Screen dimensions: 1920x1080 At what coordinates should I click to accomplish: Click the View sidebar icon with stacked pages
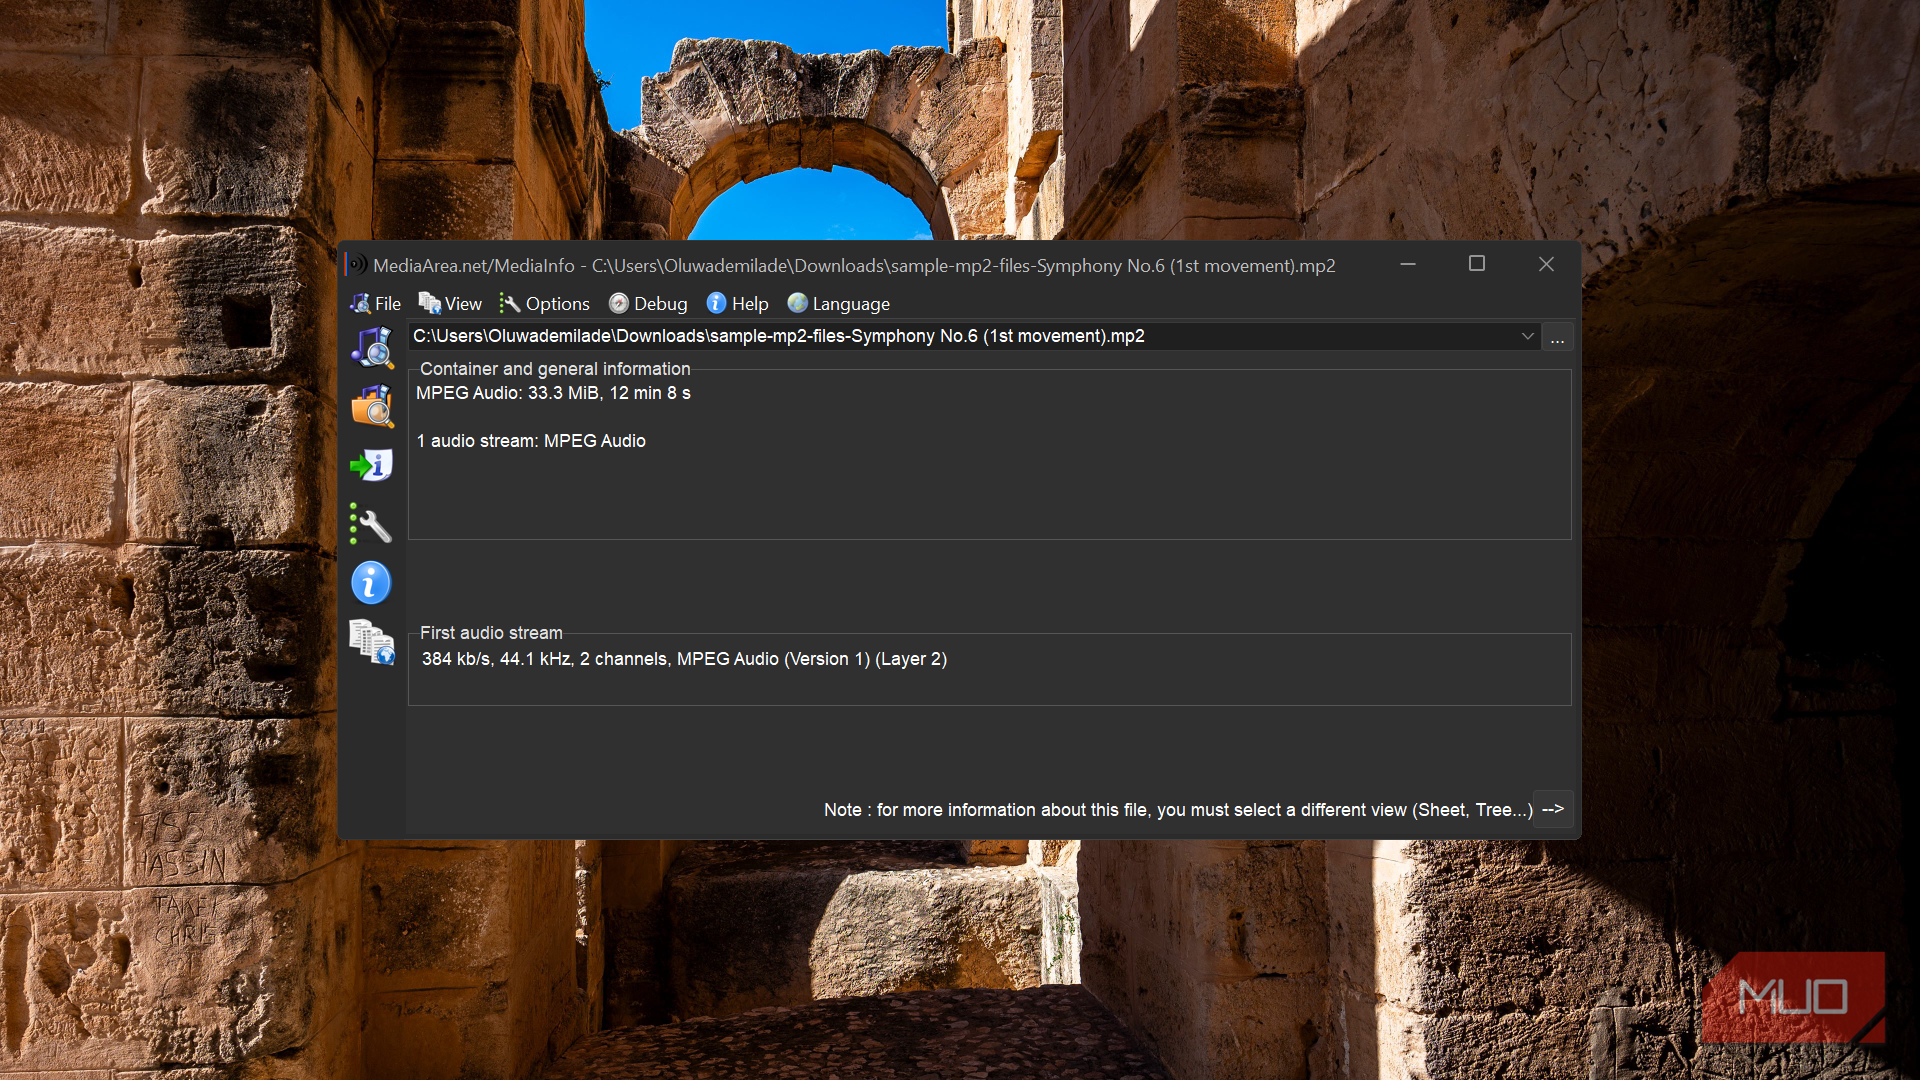pos(371,642)
